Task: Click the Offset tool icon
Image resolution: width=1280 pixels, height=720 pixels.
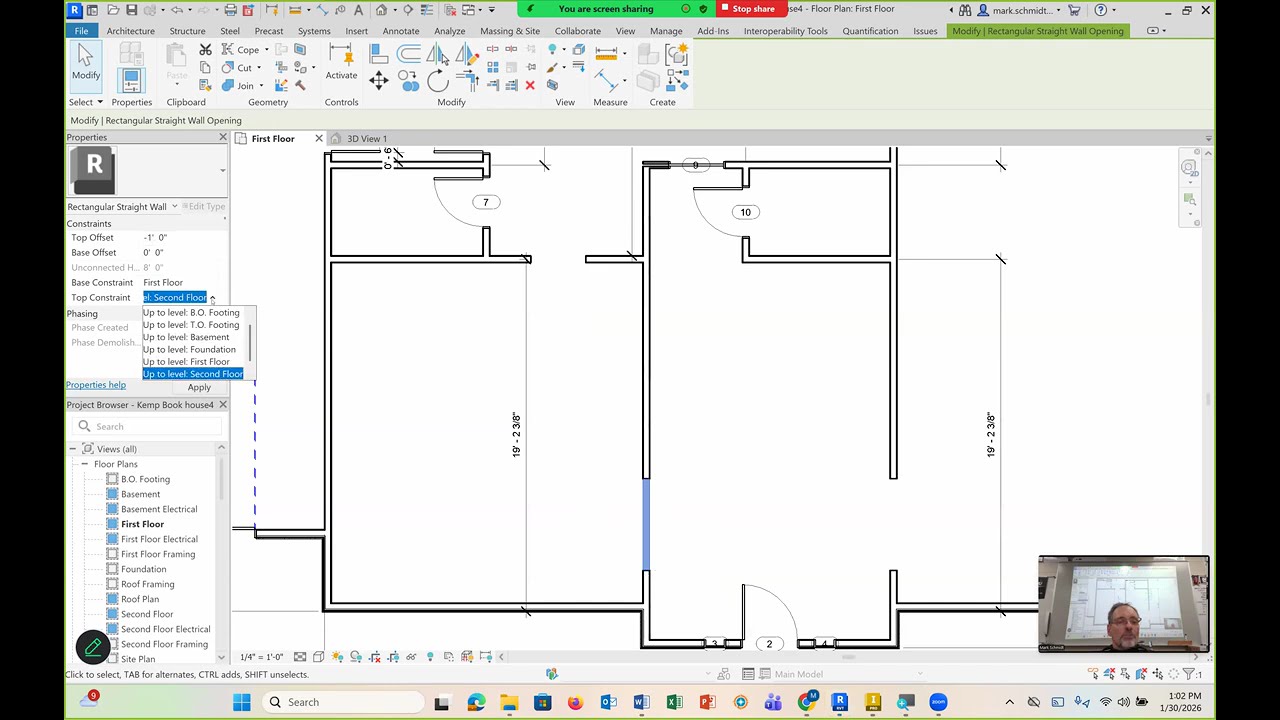Action: tap(409, 53)
